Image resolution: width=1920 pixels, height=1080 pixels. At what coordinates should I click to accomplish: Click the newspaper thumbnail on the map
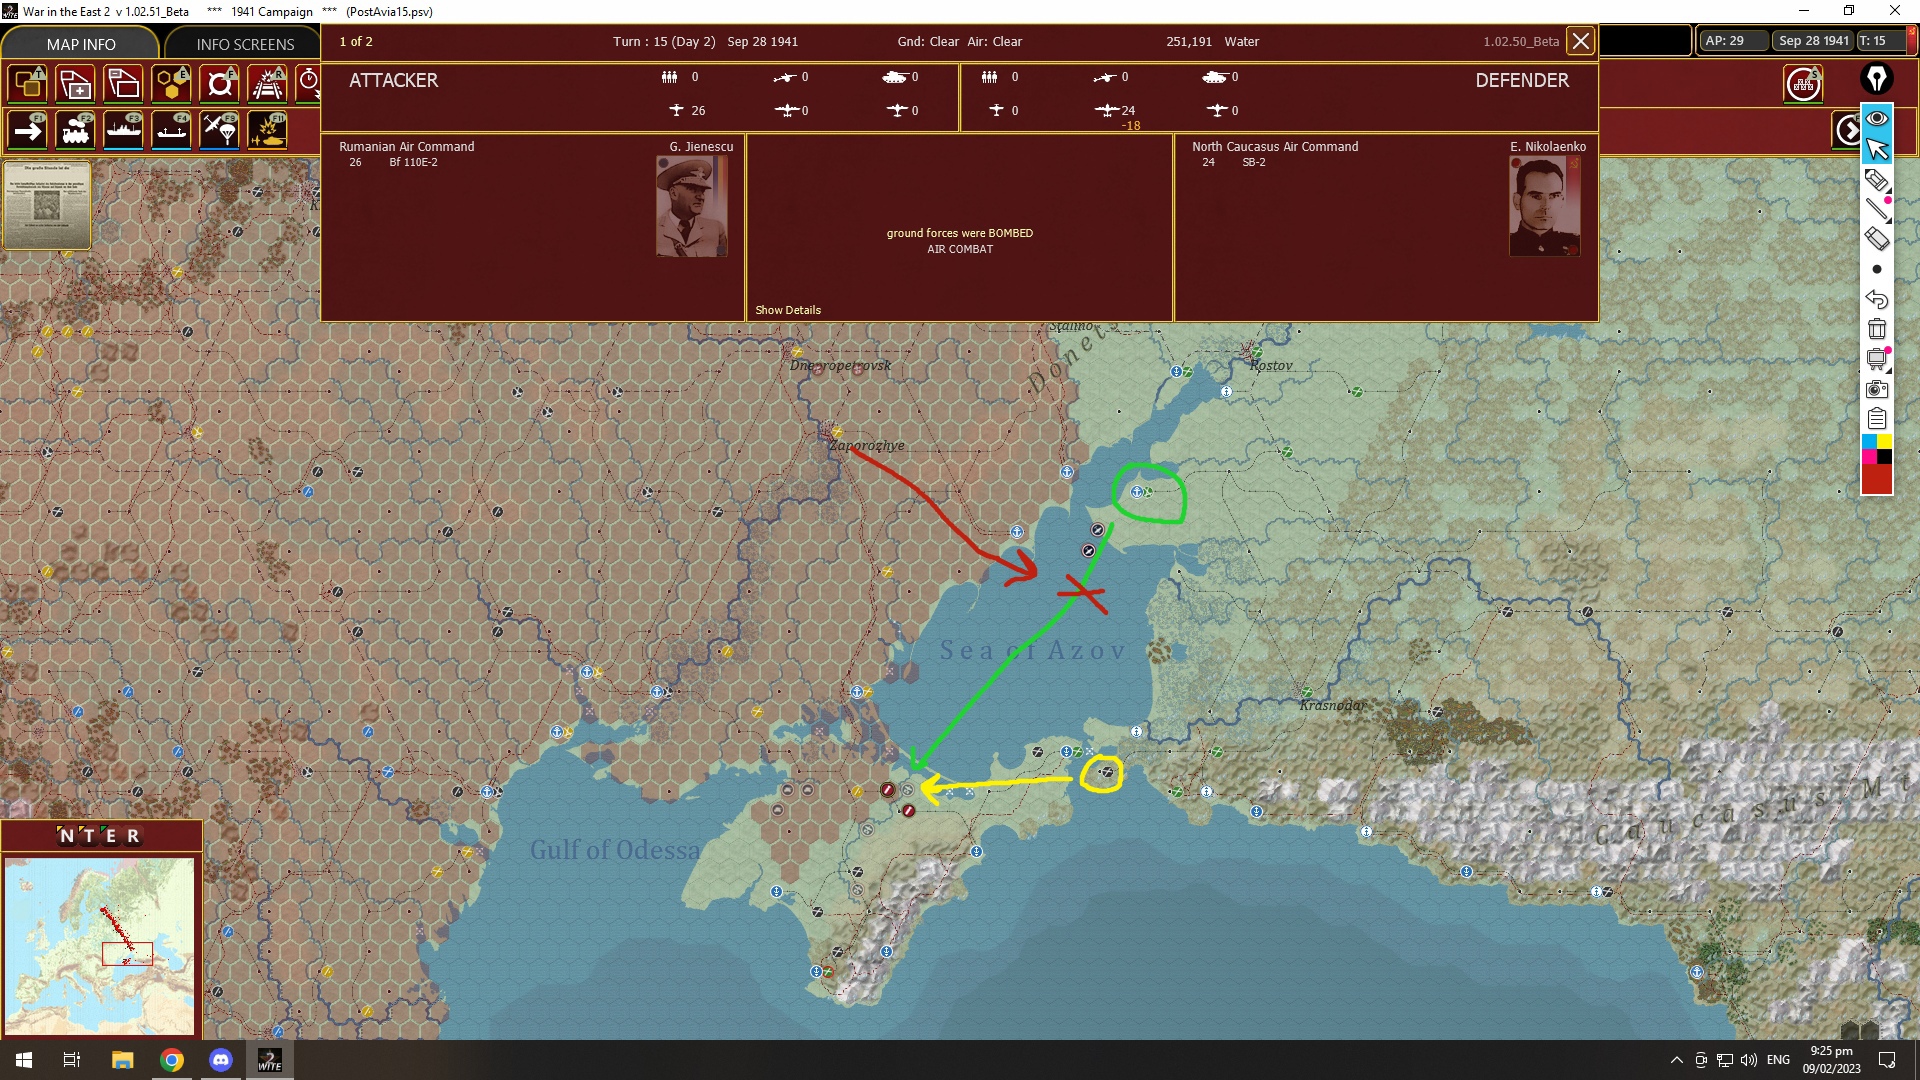tap(47, 205)
